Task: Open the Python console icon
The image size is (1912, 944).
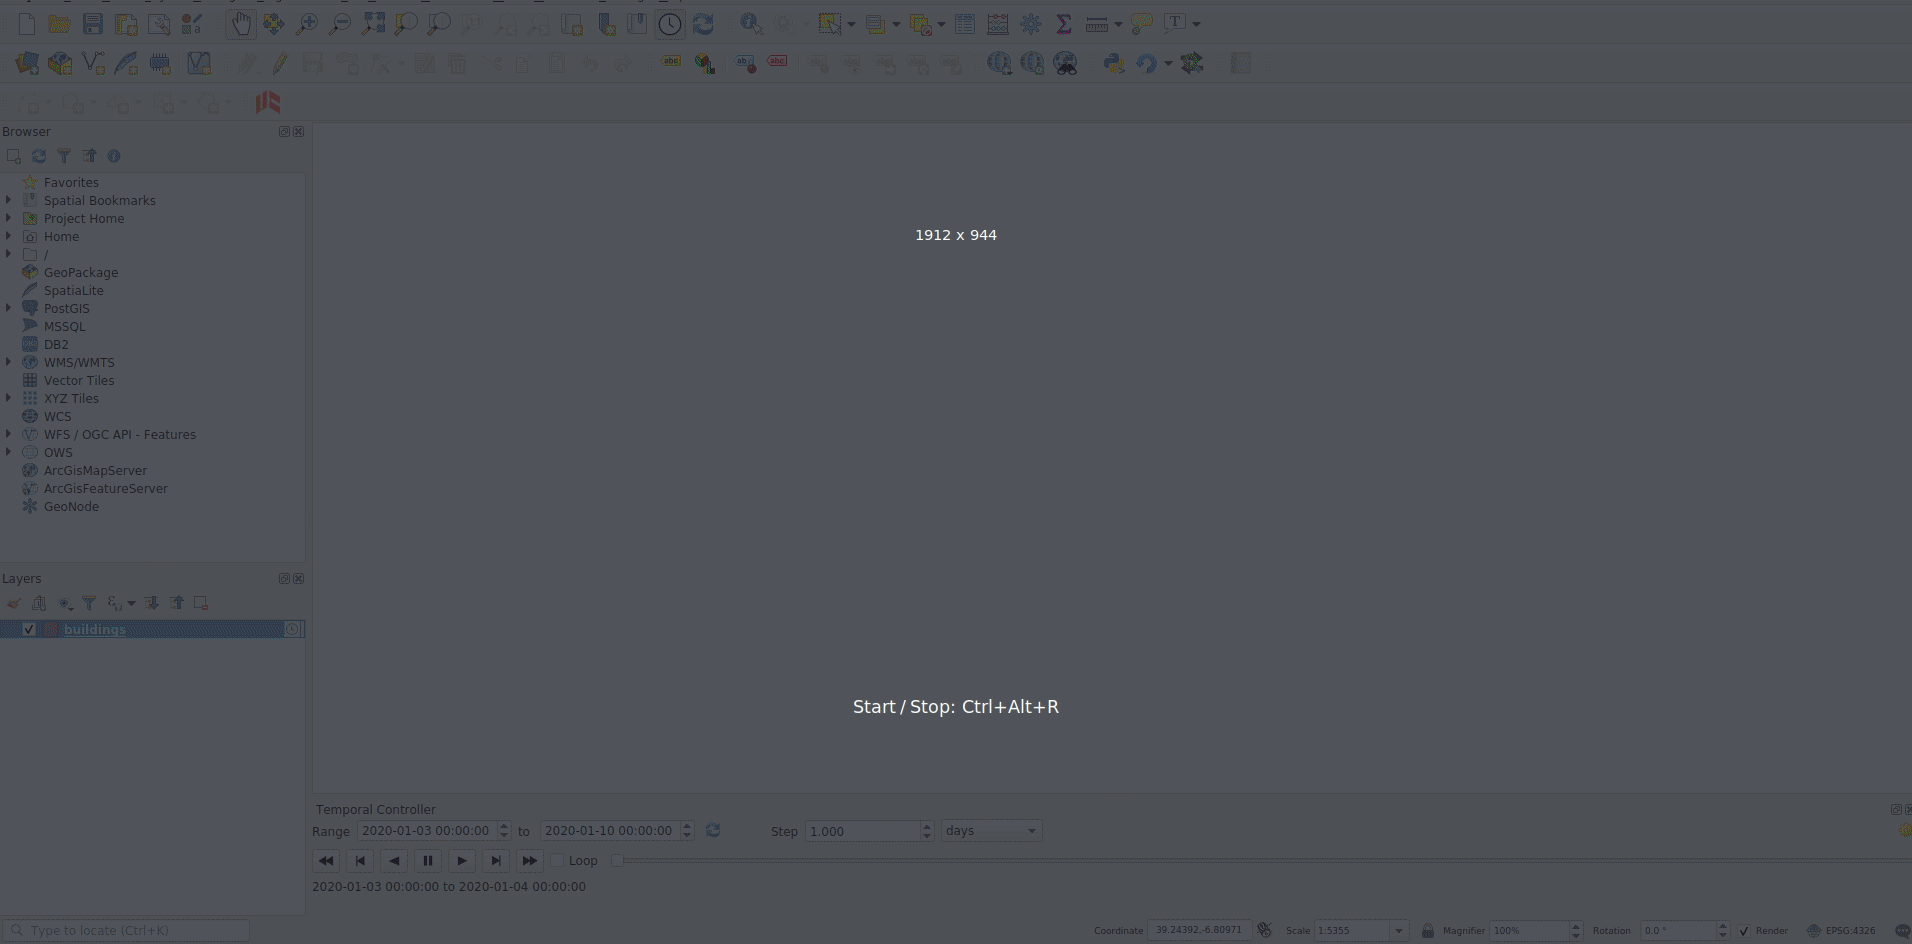Action: coord(1113,64)
